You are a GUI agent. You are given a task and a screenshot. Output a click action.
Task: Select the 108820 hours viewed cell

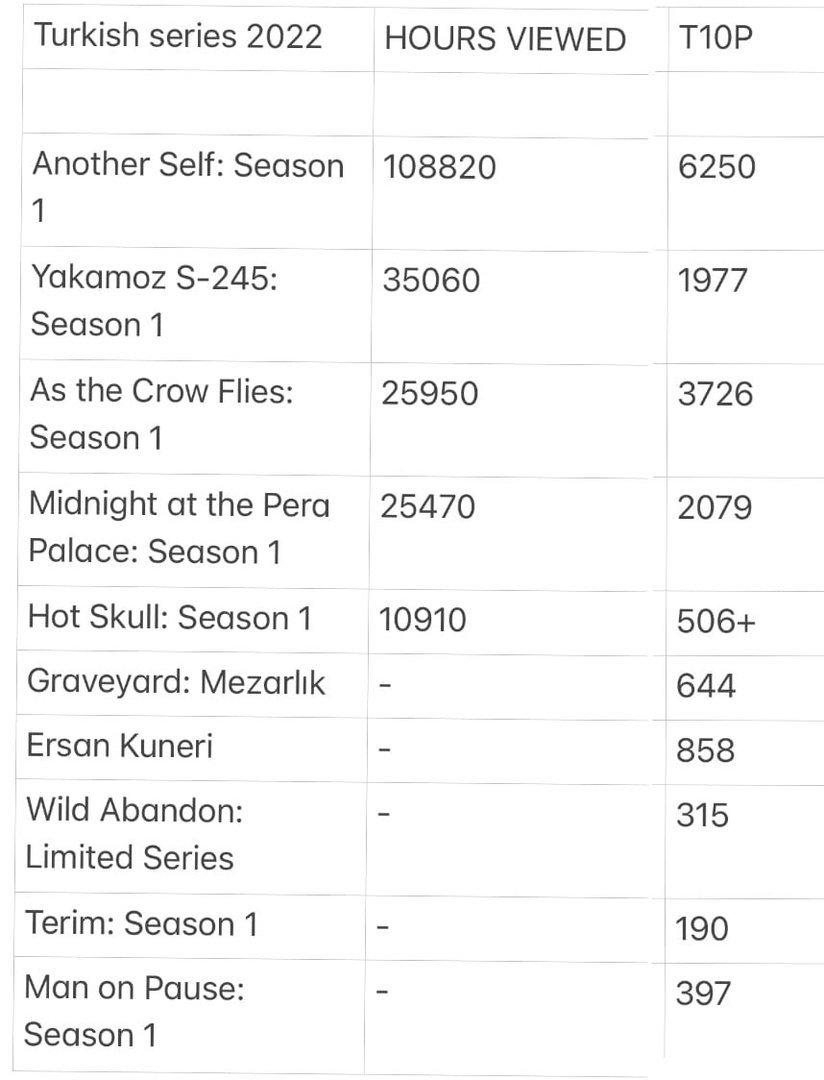(x=439, y=167)
